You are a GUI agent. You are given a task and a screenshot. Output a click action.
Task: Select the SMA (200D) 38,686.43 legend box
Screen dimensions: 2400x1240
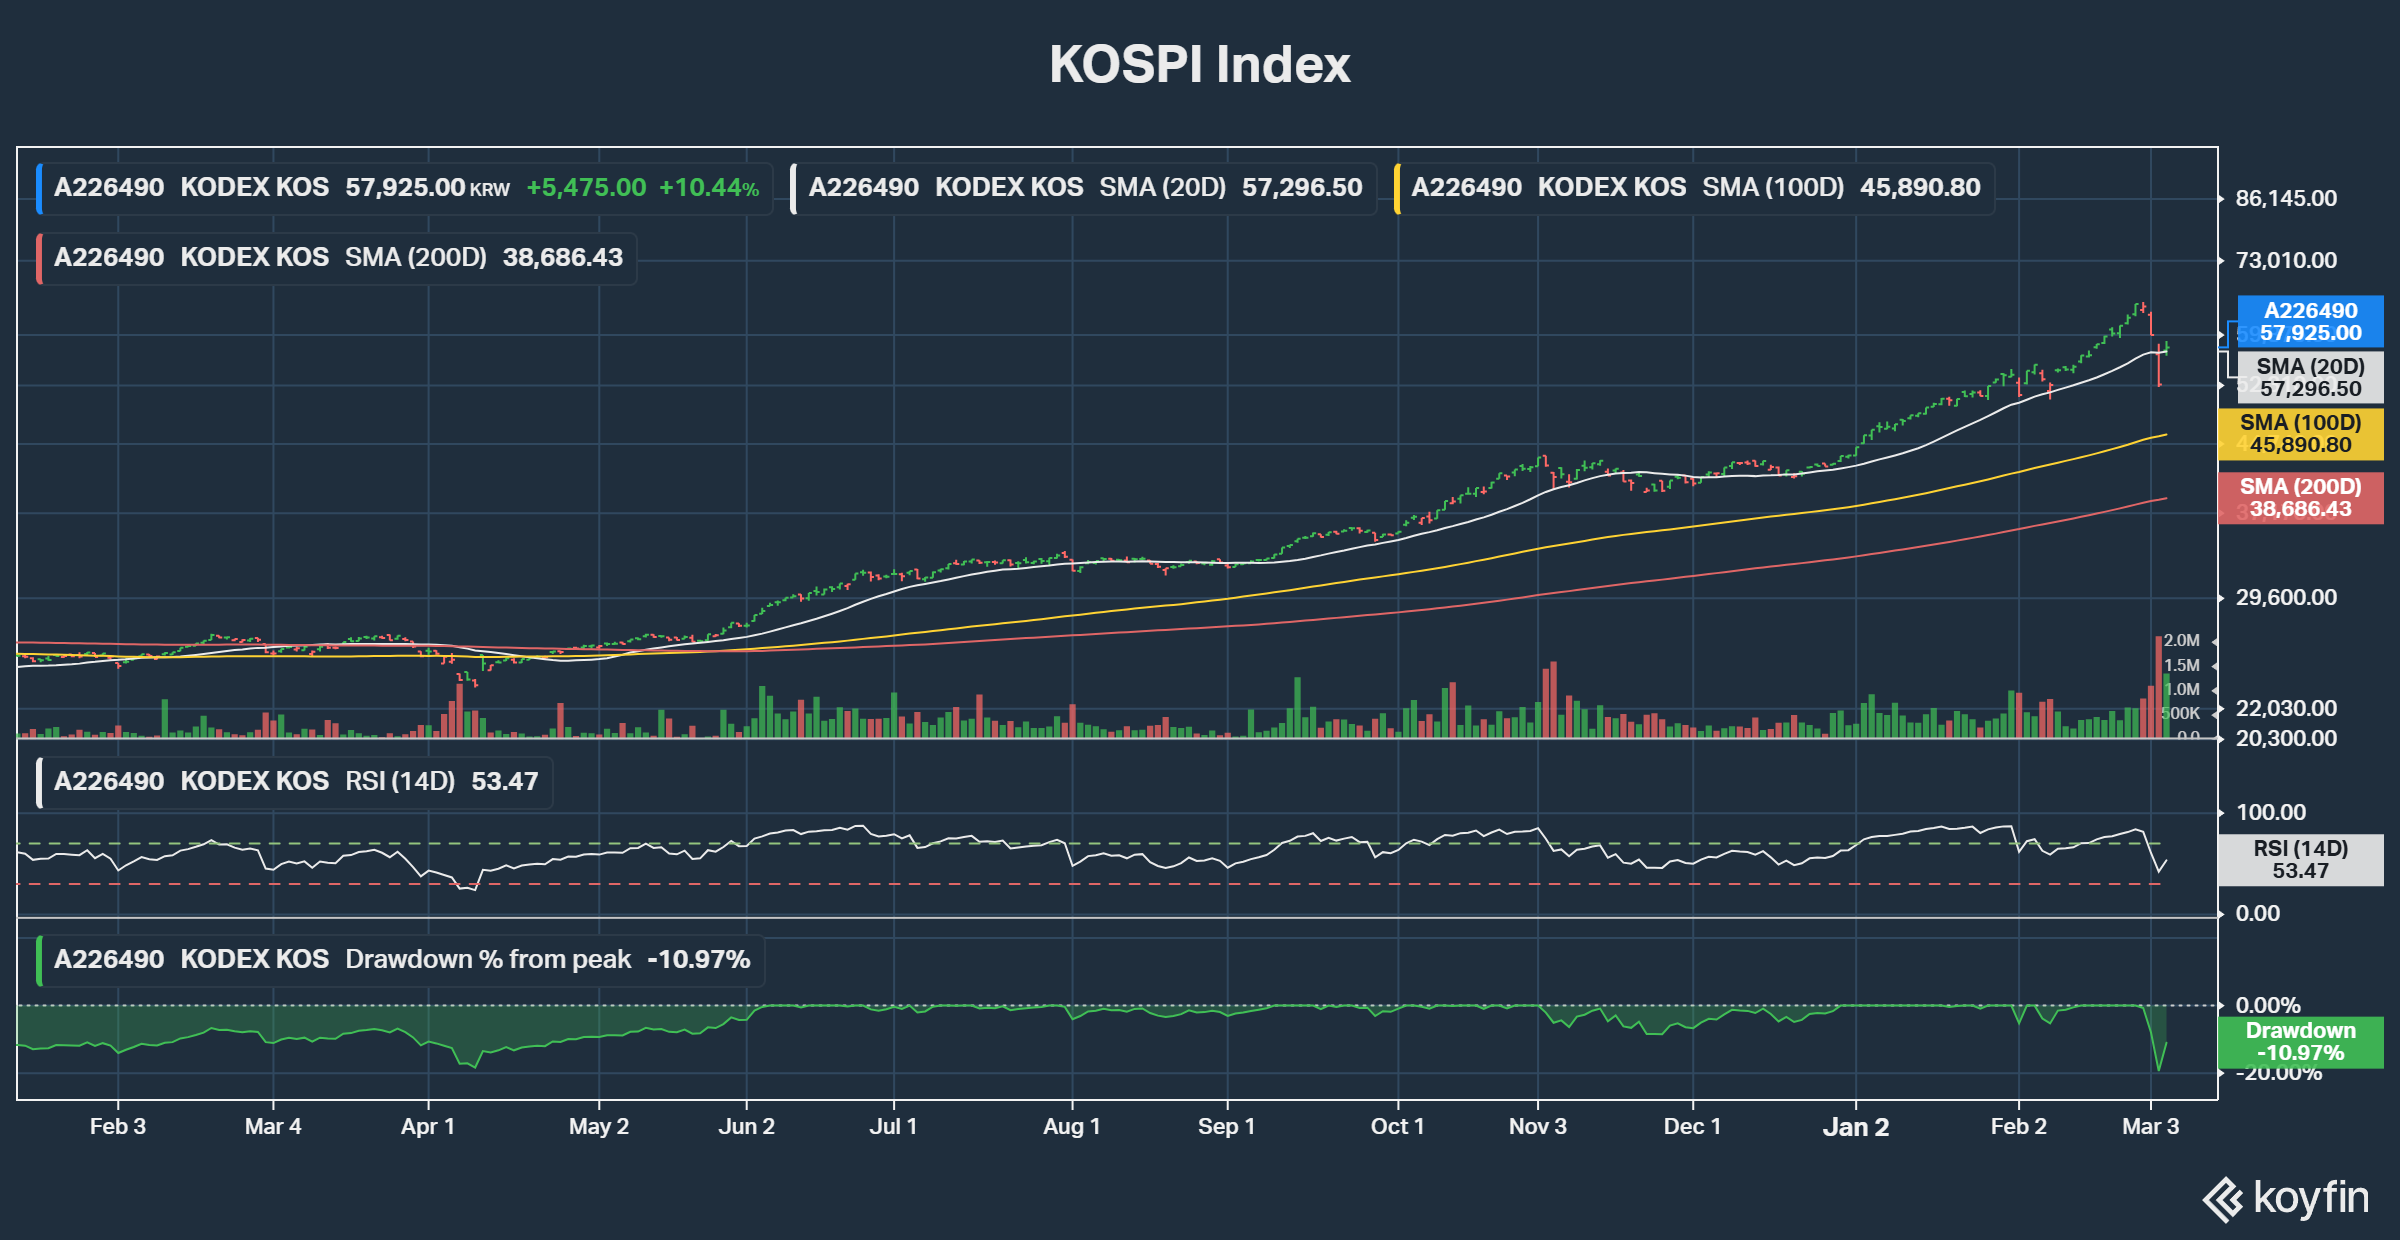coord(338,258)
